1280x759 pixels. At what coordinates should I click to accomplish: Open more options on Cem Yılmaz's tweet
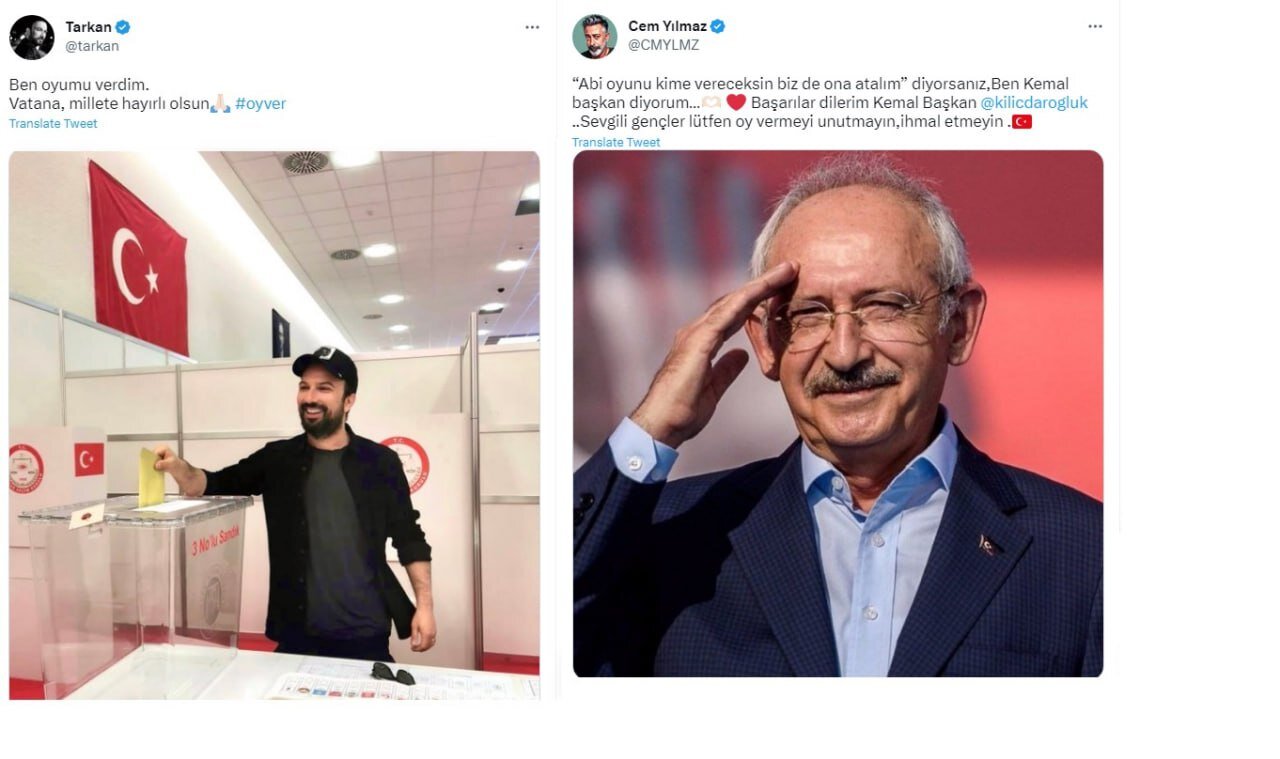pyautogui.click(x=1095, y=26)
